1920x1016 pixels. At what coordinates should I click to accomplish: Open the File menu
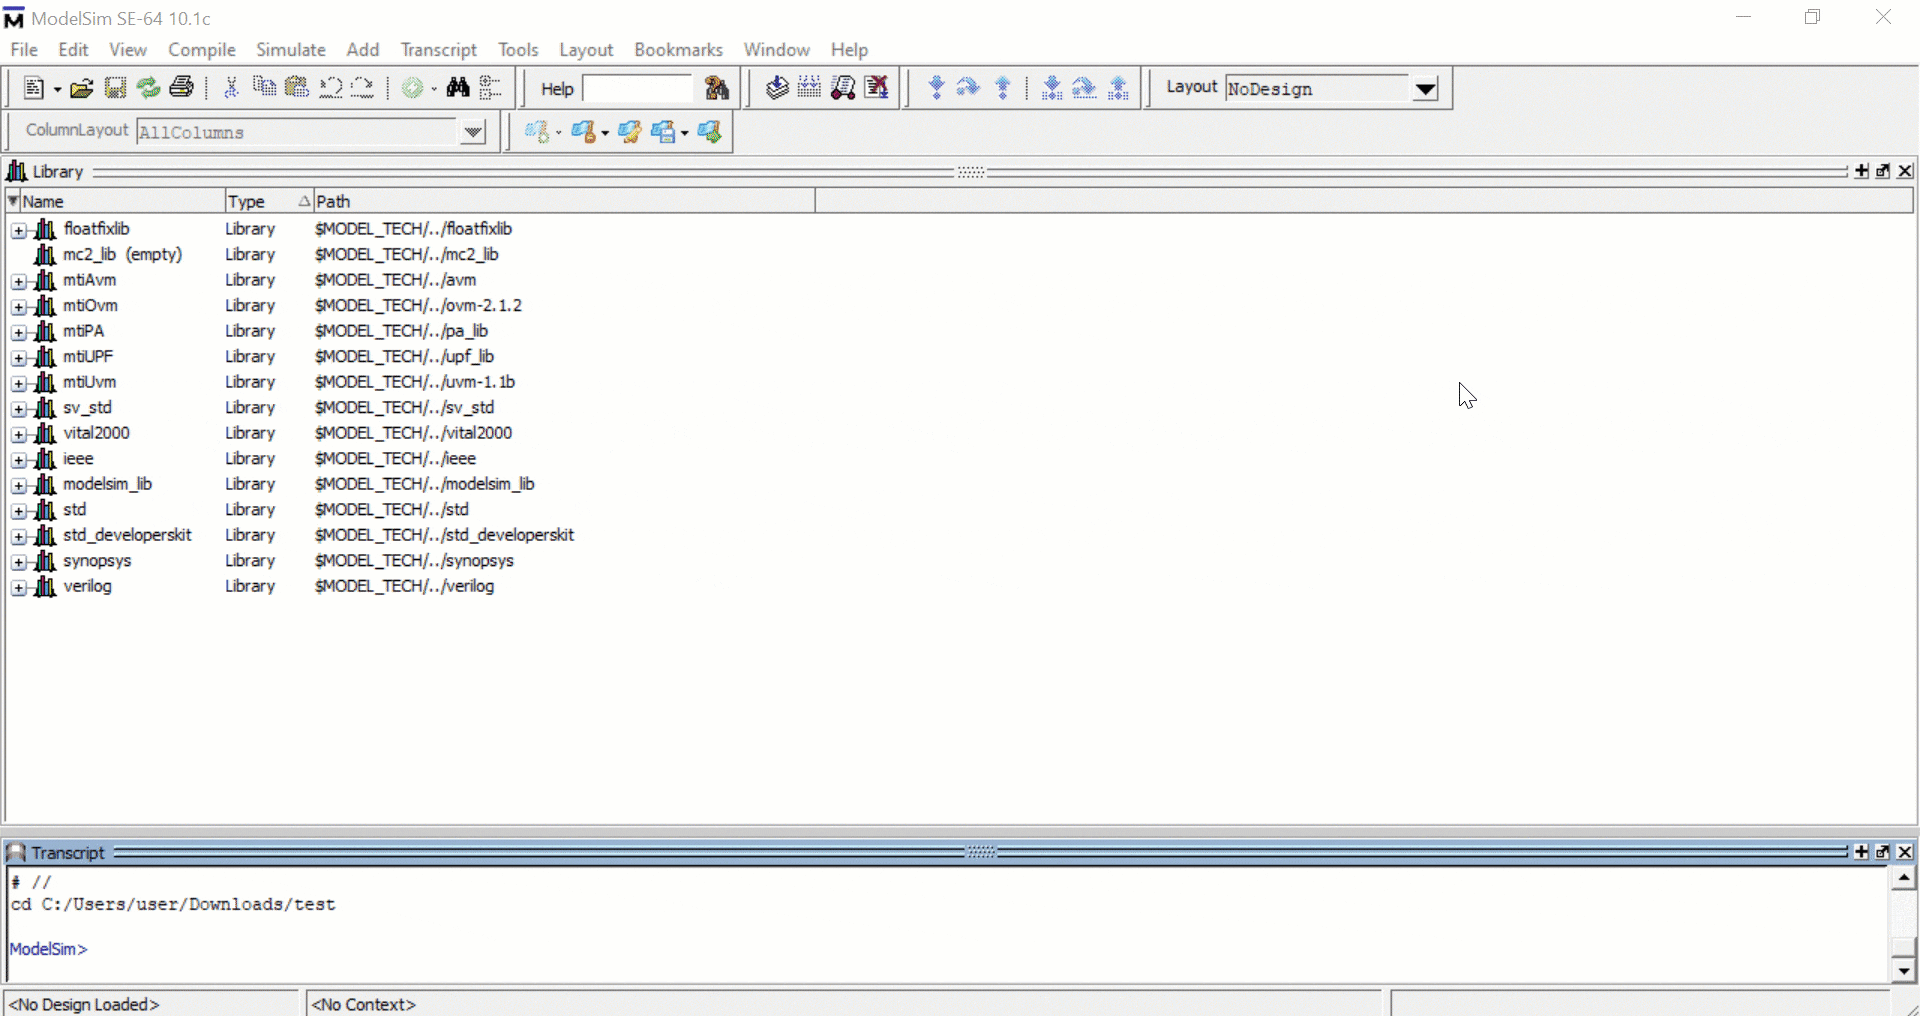(x=24, y=50)
